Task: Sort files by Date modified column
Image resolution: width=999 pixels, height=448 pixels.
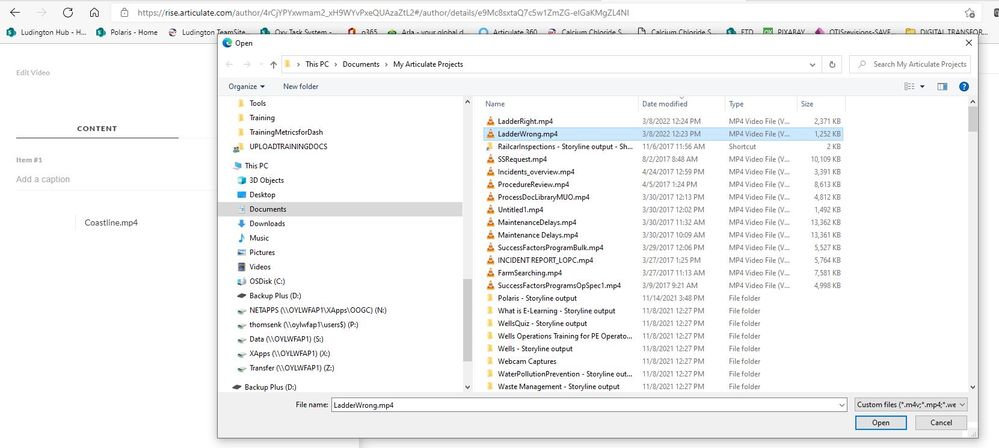Action: pos(665,104)
